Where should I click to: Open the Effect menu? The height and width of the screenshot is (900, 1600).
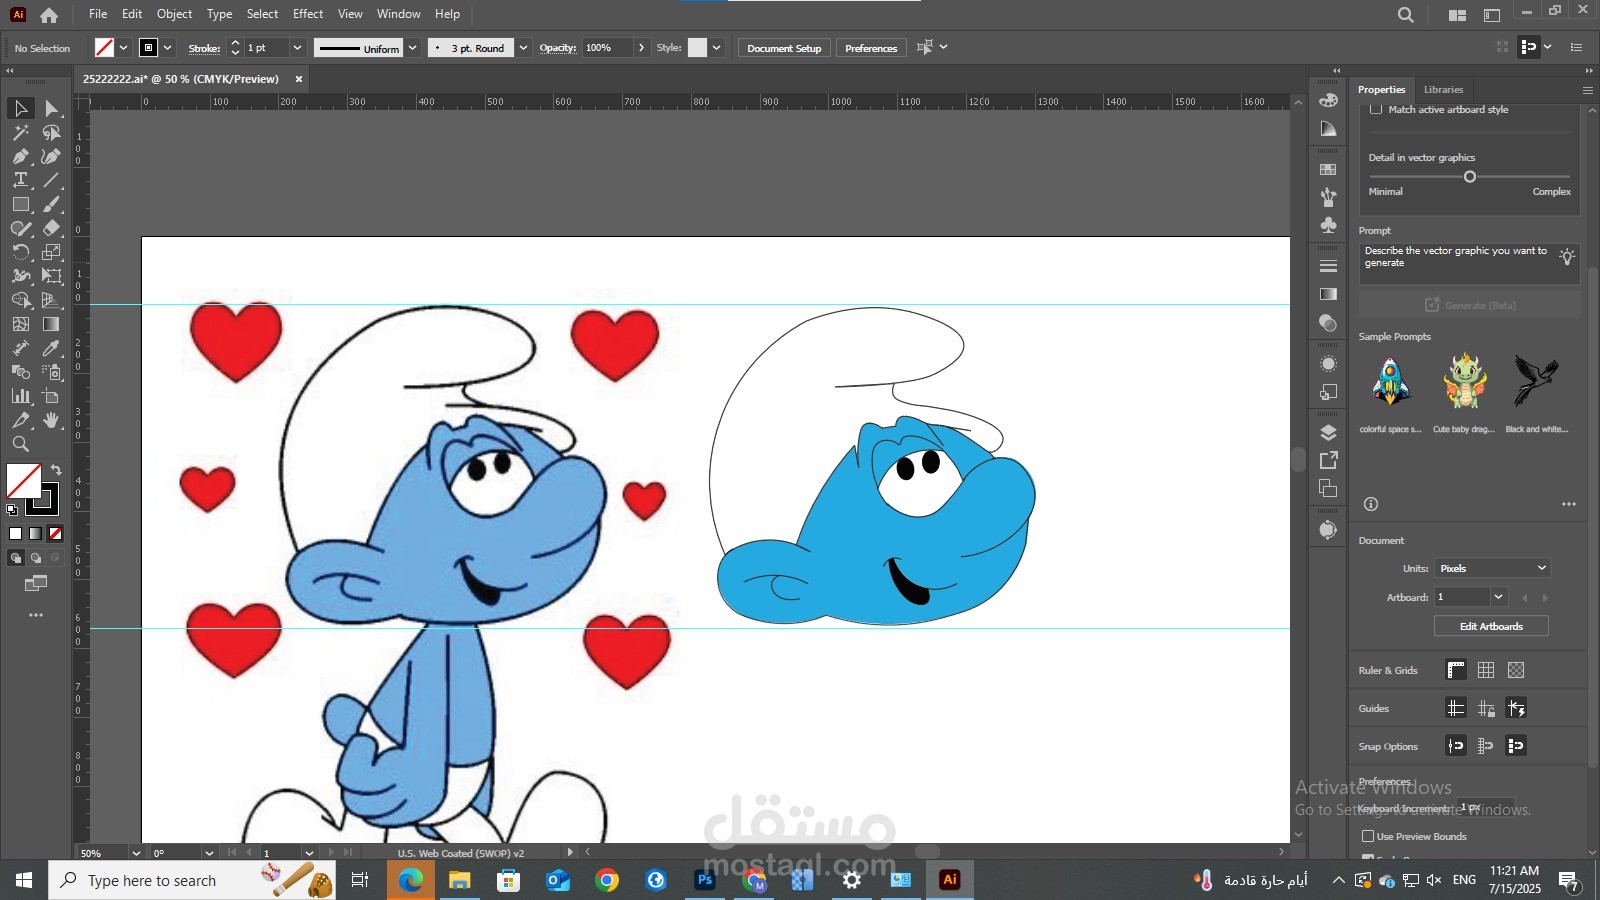click(308, 14)
